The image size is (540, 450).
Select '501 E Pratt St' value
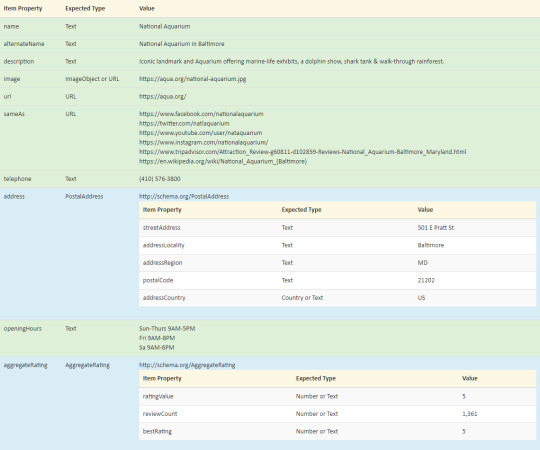coord(436,228)
